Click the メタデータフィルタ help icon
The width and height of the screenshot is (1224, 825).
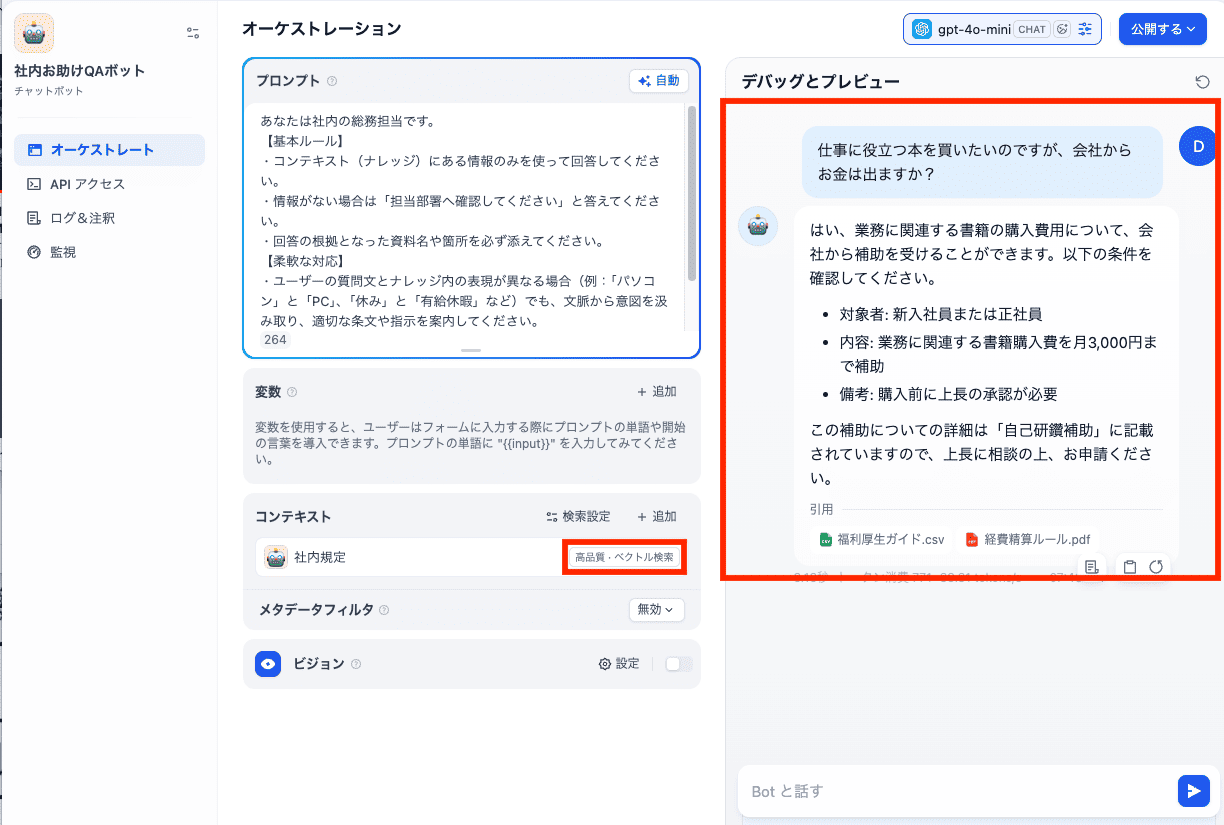click(x=384, y=609)
